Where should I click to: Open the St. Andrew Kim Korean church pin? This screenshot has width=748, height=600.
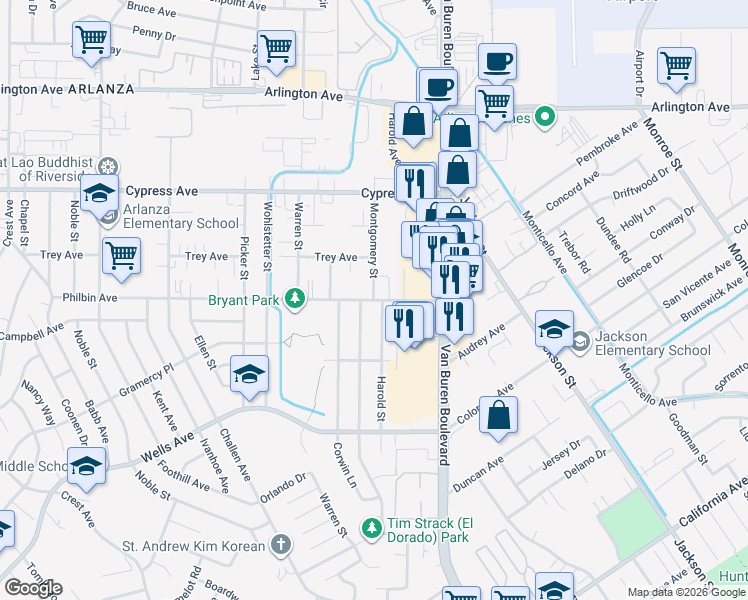coord(281,545)
